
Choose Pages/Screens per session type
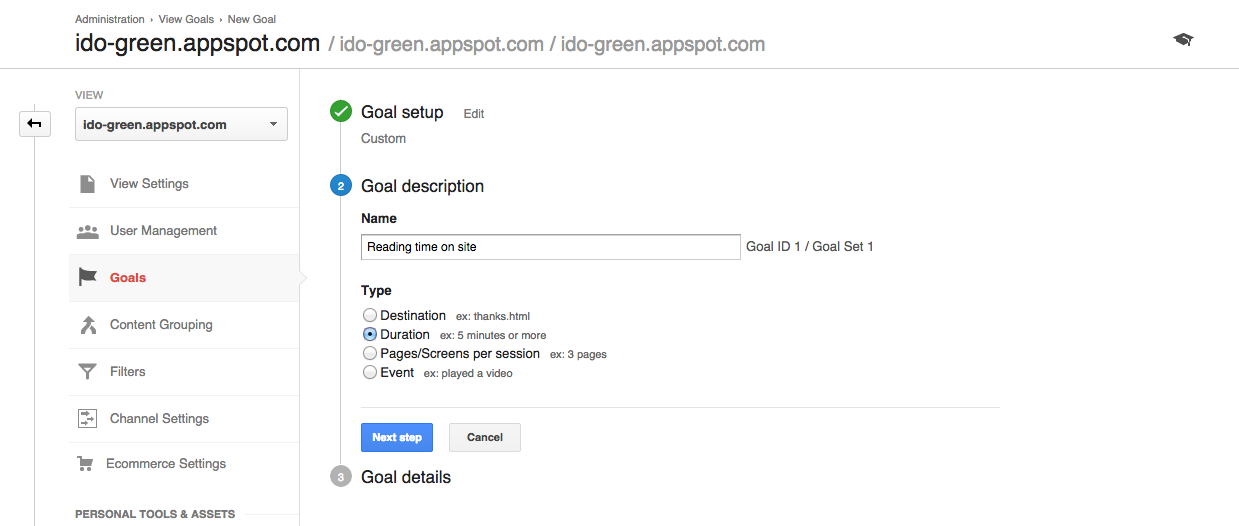[x=370, y=354]
